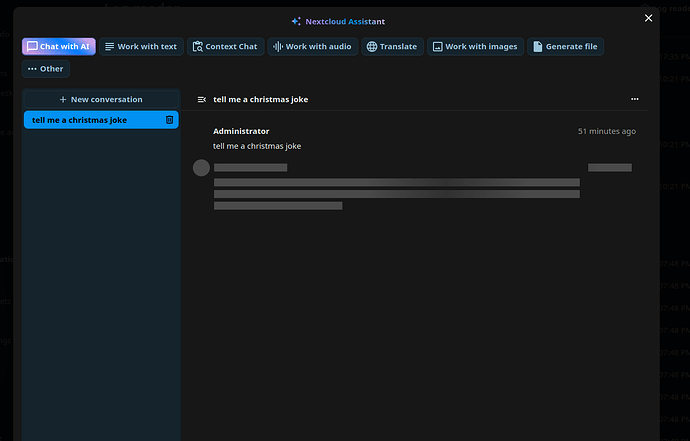Click the waveform icon for Work with audio

(279, 46)
